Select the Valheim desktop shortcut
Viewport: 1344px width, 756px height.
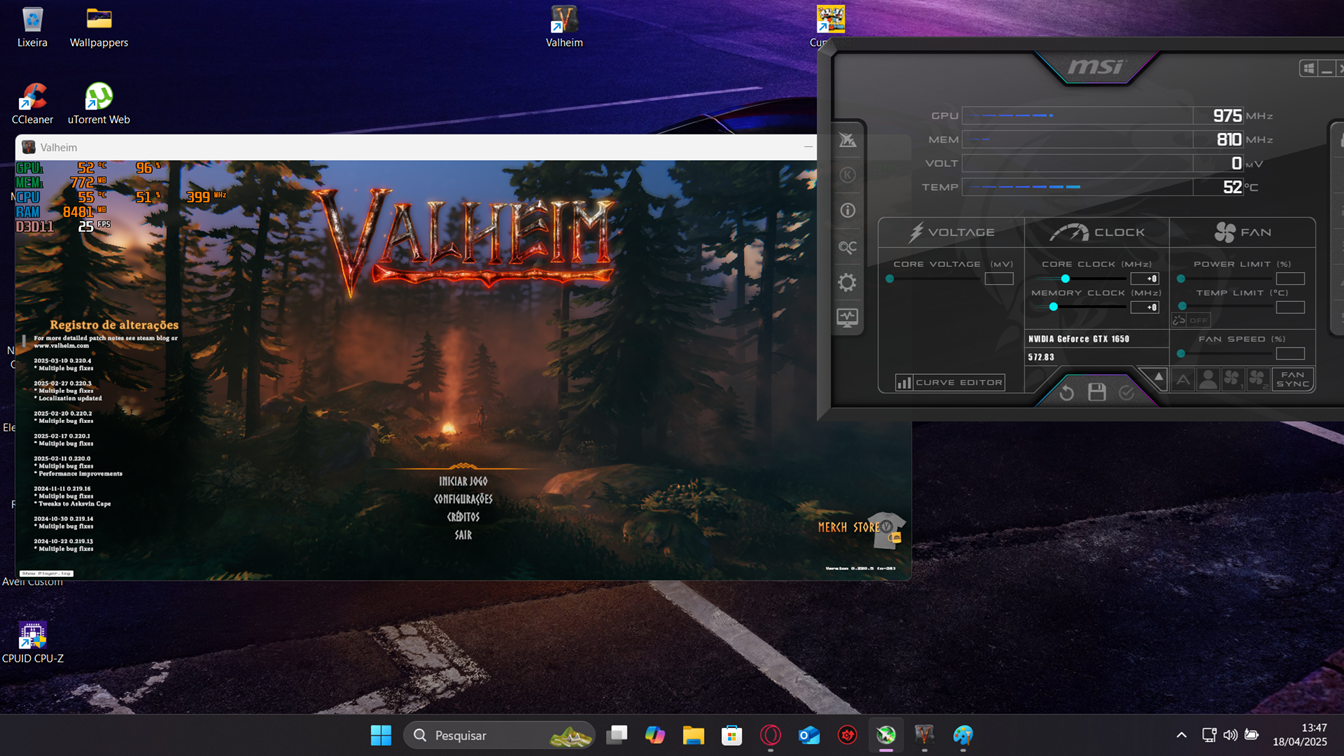point(564,27)
